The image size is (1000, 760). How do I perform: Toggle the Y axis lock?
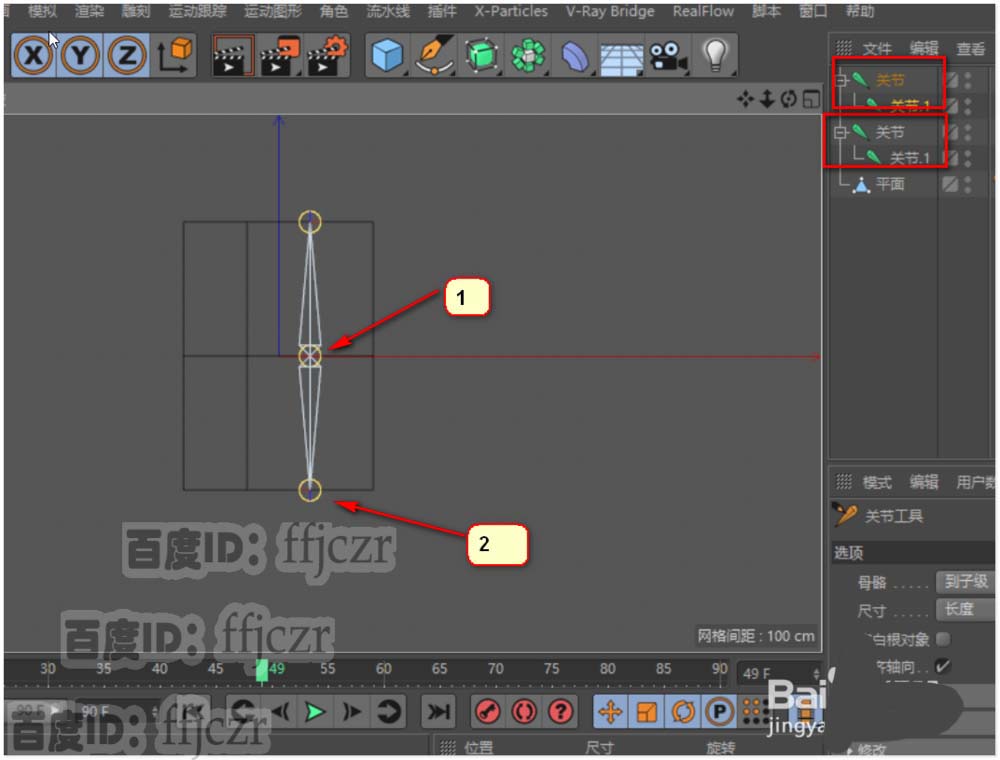coord(80,56)
